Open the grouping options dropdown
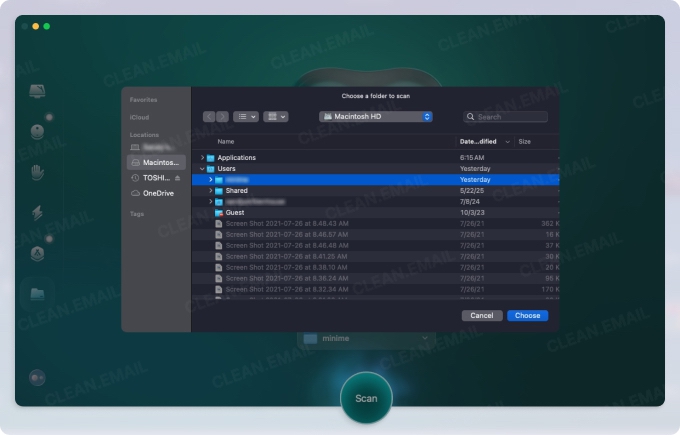Image resolution: width=680 pixels, height=435 pixels. (276, 117)
